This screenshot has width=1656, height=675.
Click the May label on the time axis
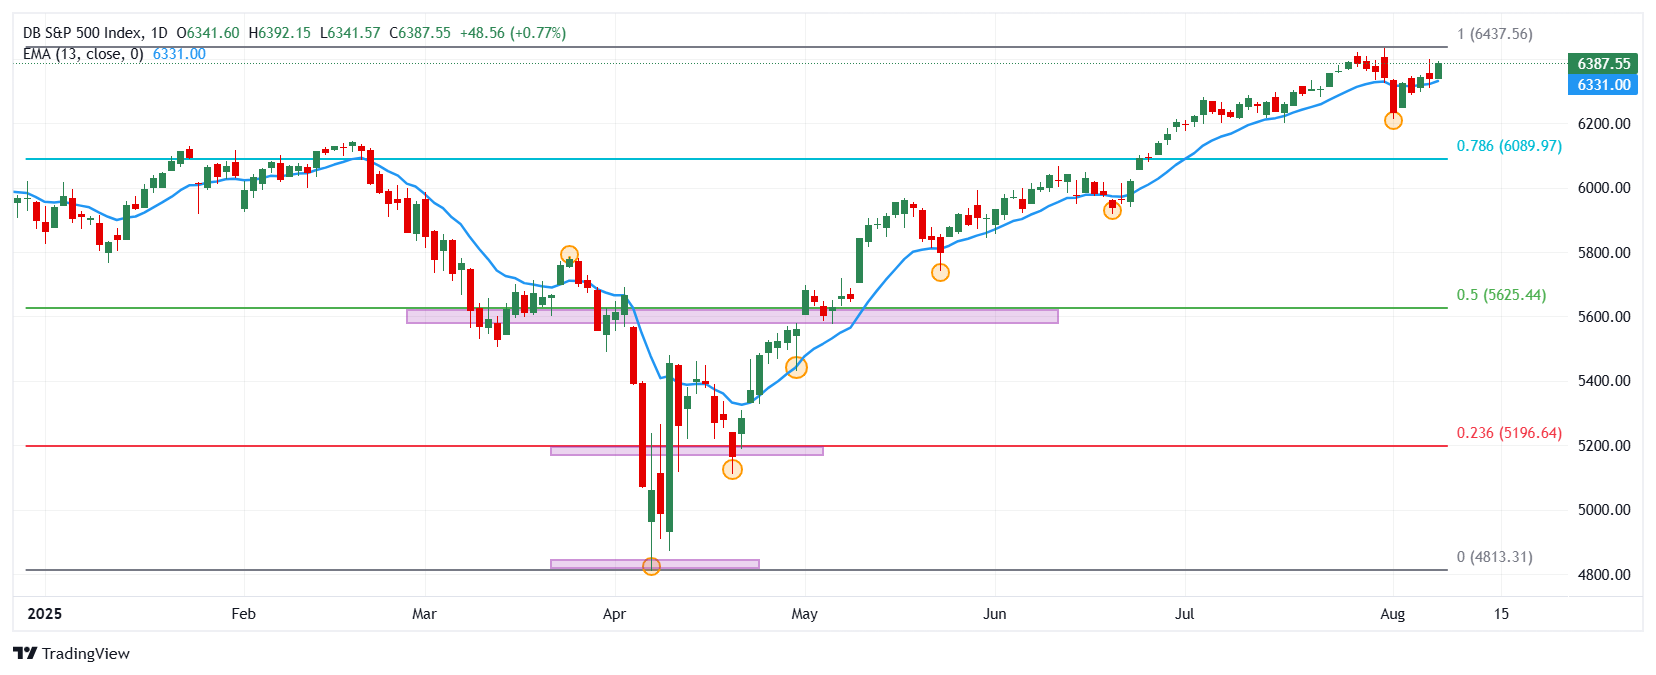804,614
